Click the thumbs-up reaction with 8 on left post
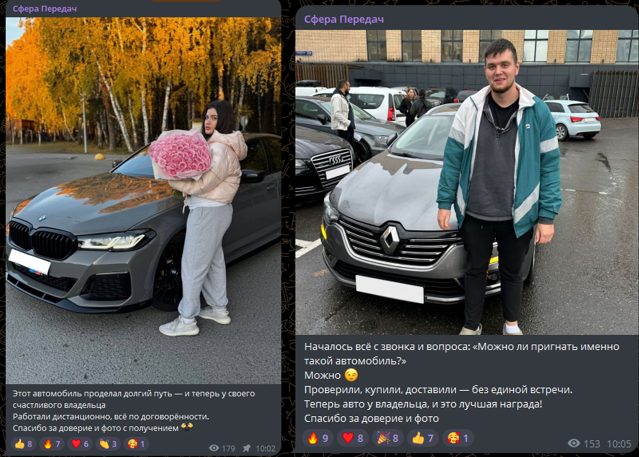Image resolution: width=639 pixels, height=457 pixels. tap(24, 444)
